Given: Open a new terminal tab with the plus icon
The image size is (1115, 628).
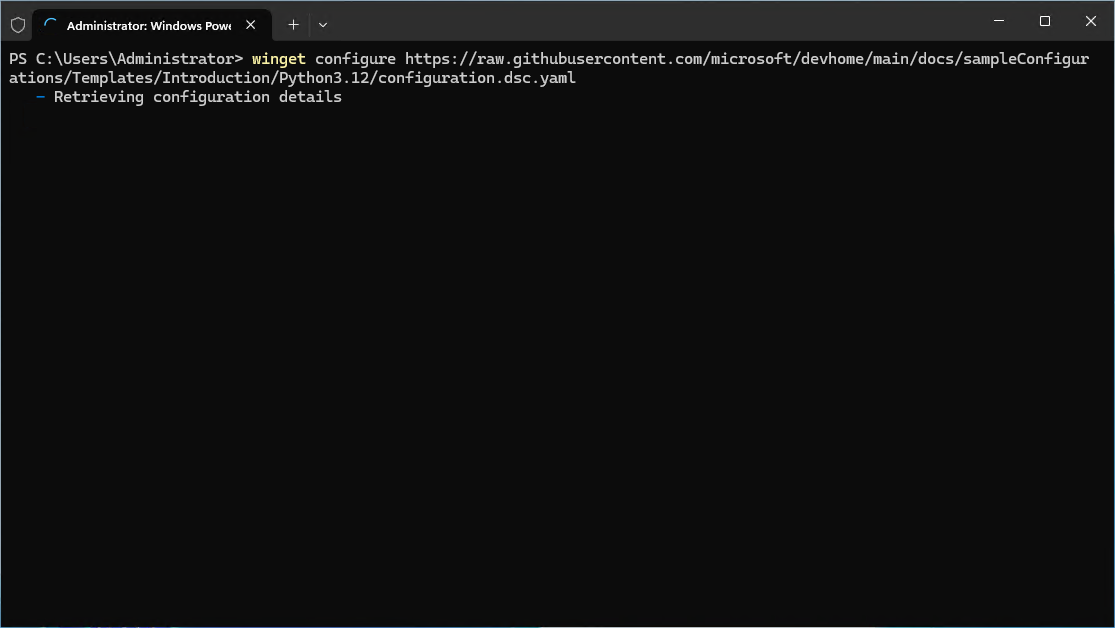Looking at the screenshot, I should [x=293, y=24].
